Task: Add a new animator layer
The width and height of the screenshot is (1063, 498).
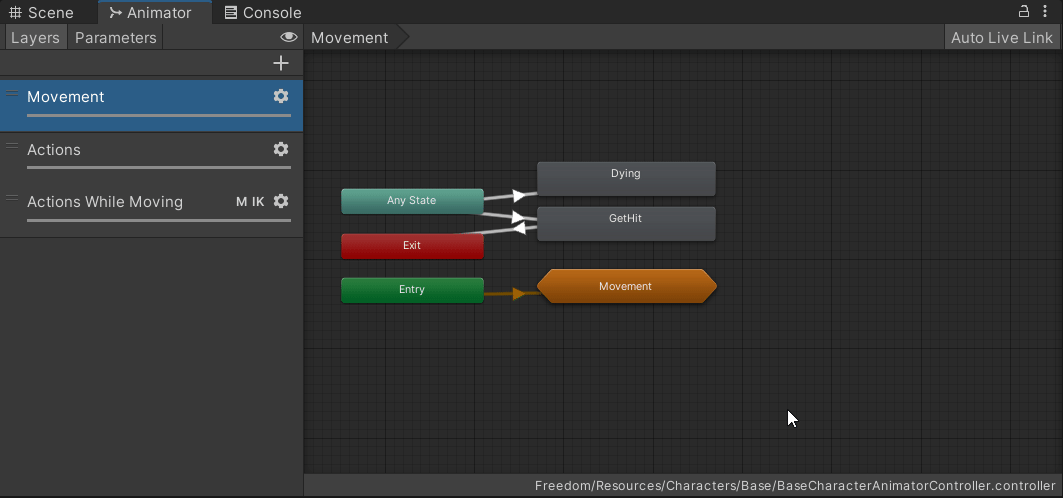Action: (281, 63)
